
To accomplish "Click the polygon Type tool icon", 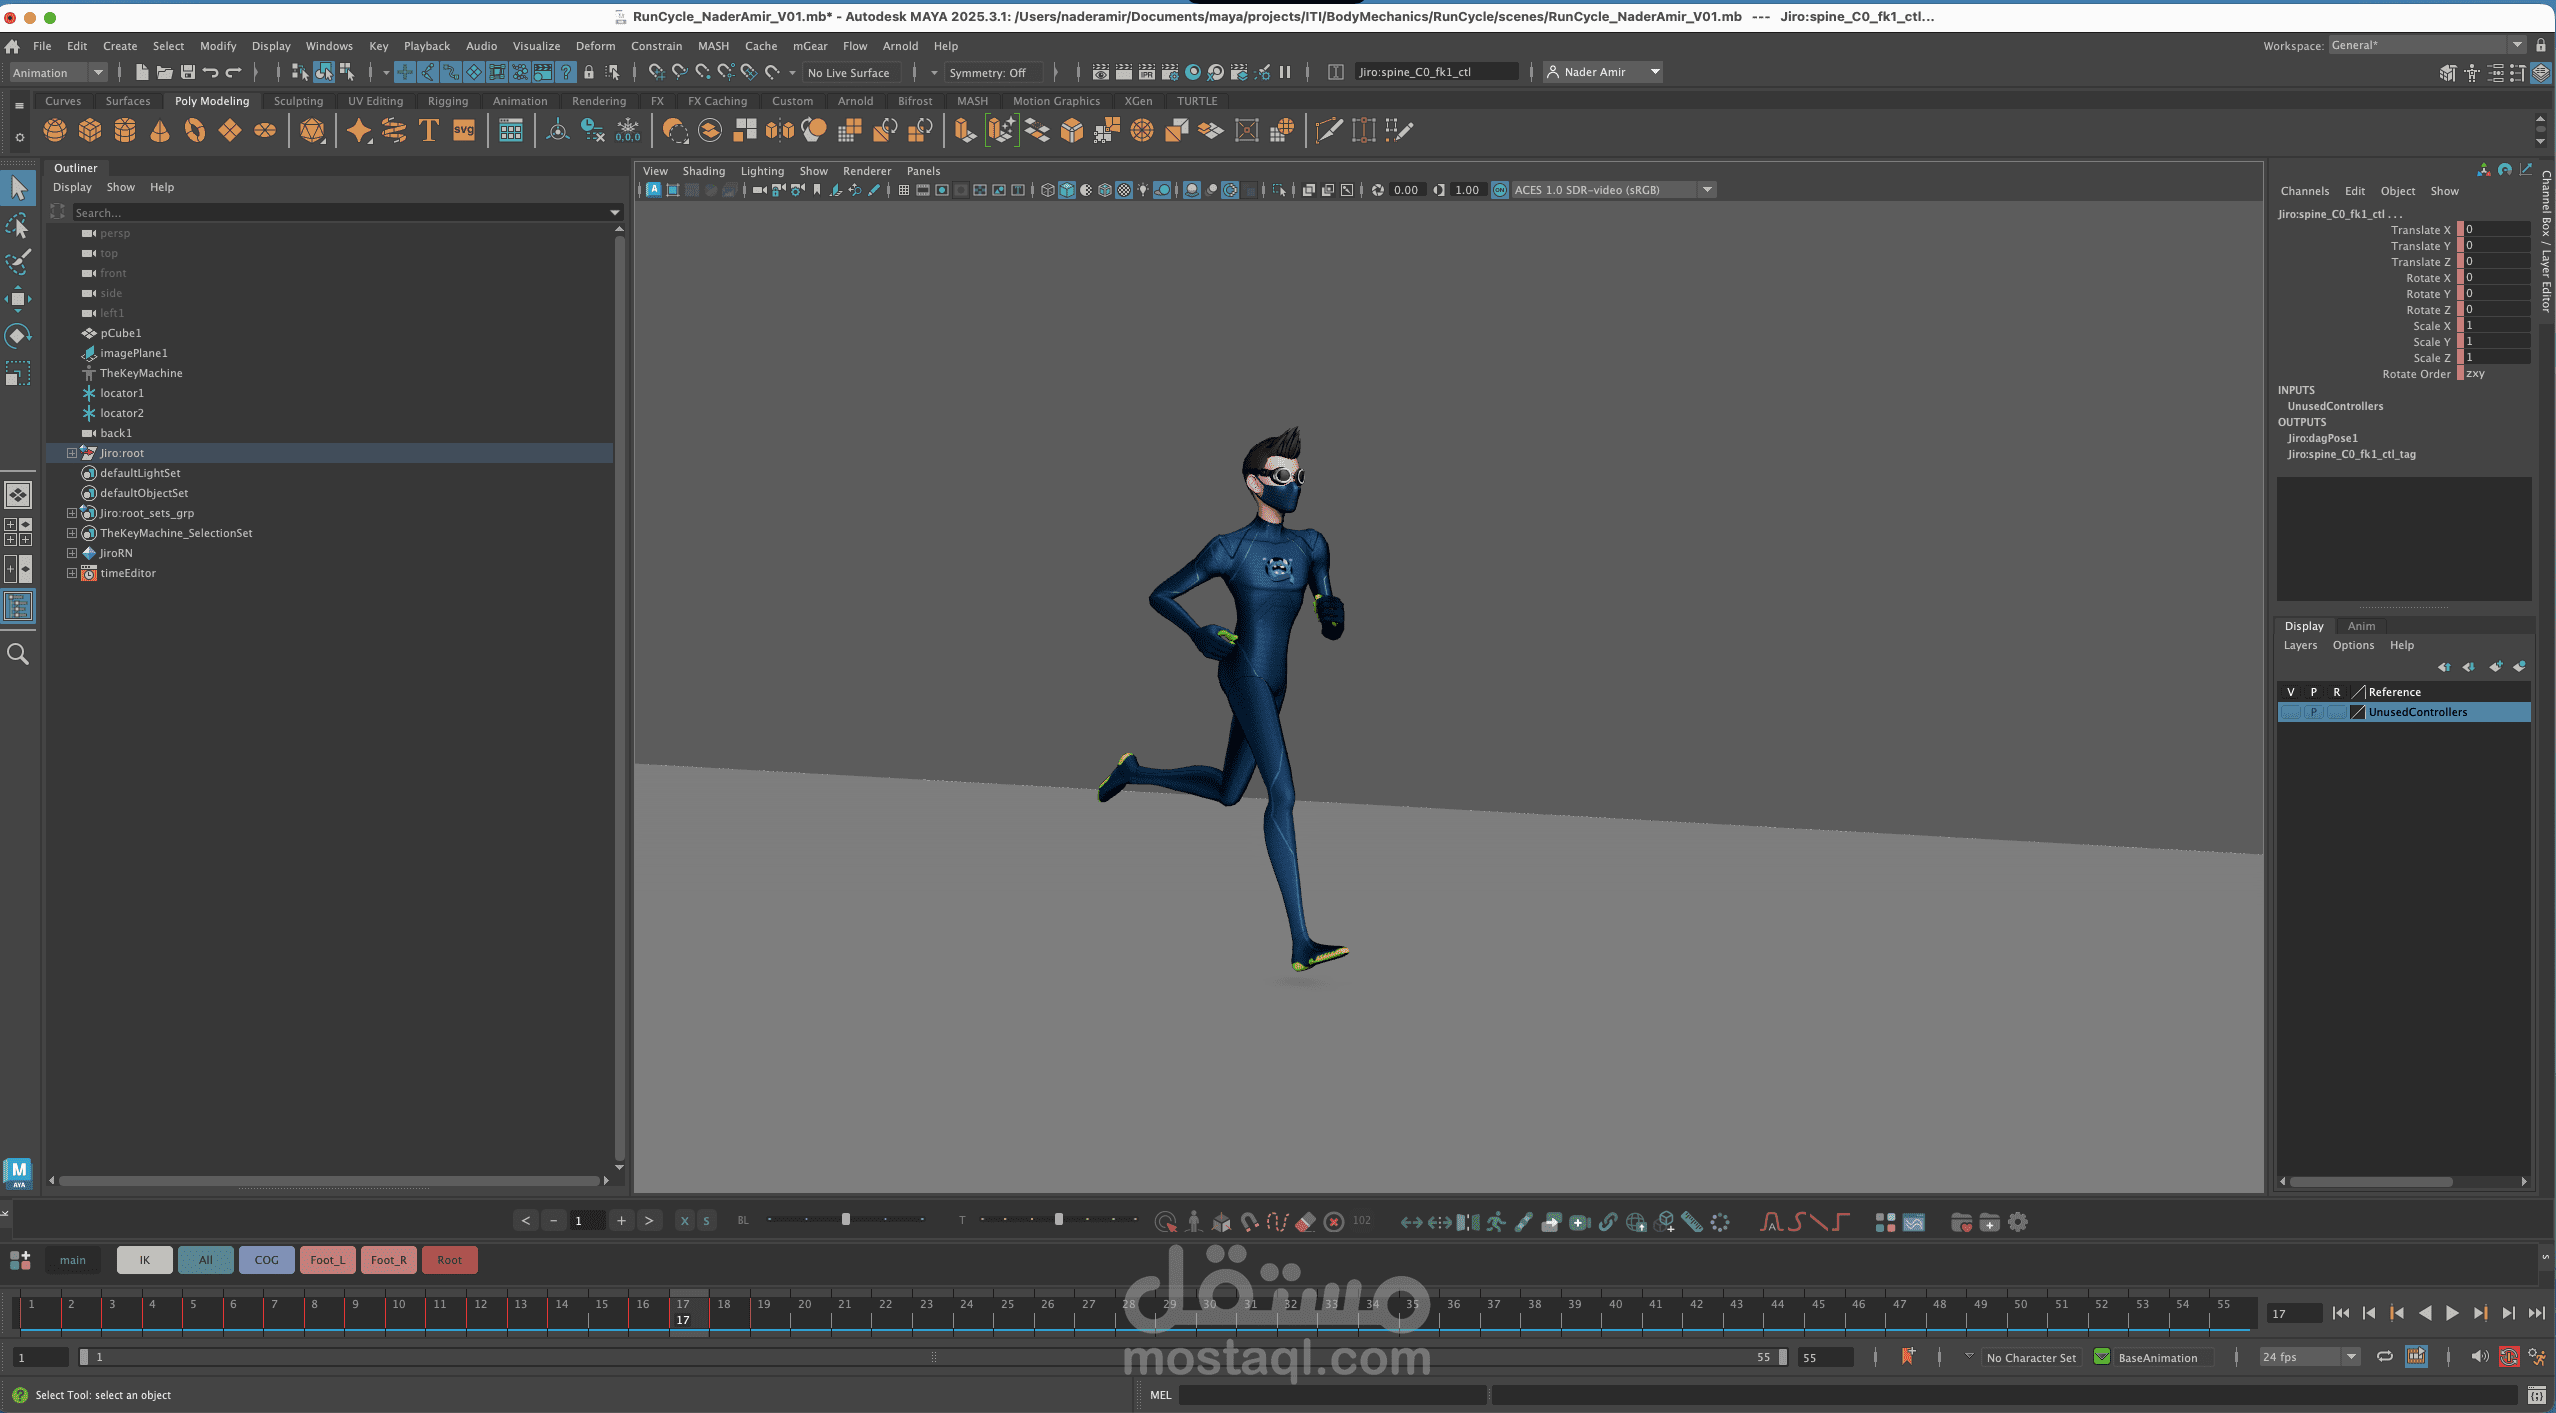I will point(429,130).
